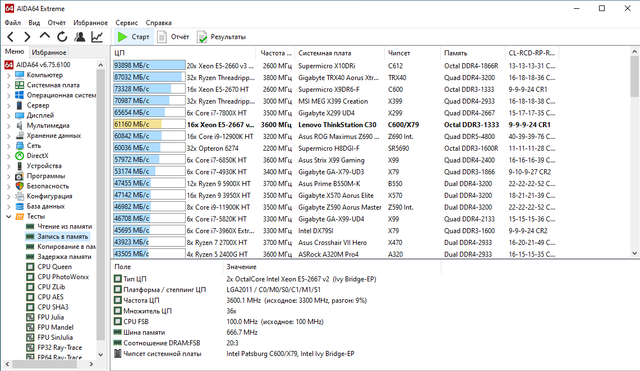Screen dimensions: 640x371
Task: Click the Отчёт toolbar button
Action: tap(173, 37)
